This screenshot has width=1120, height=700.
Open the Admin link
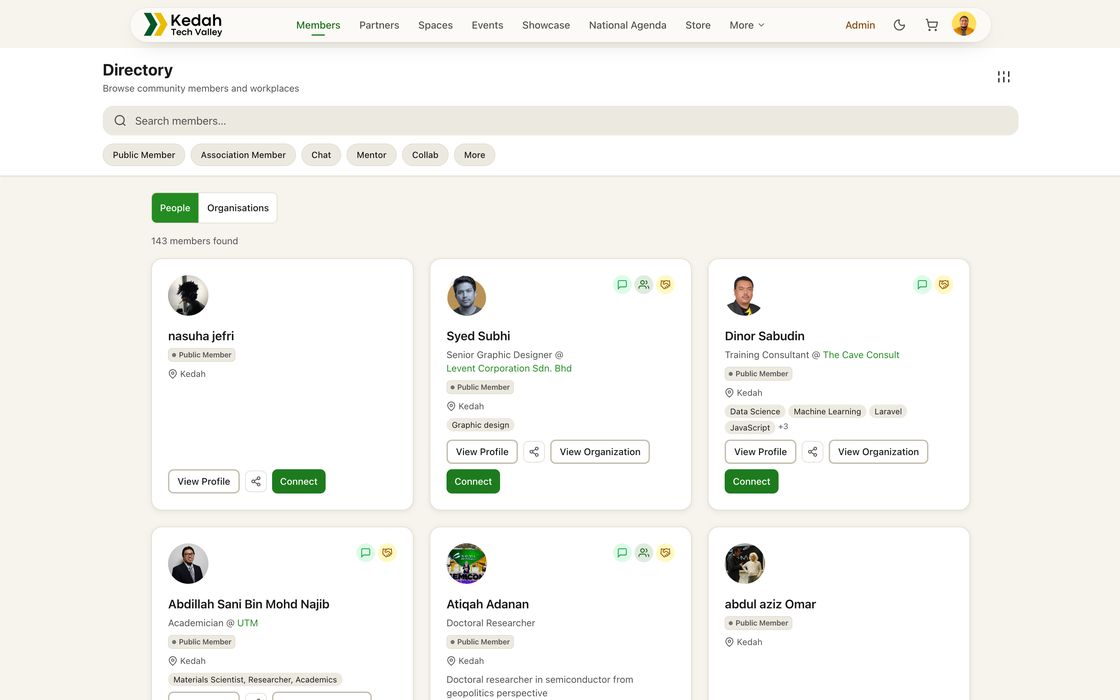click(860, 25)
